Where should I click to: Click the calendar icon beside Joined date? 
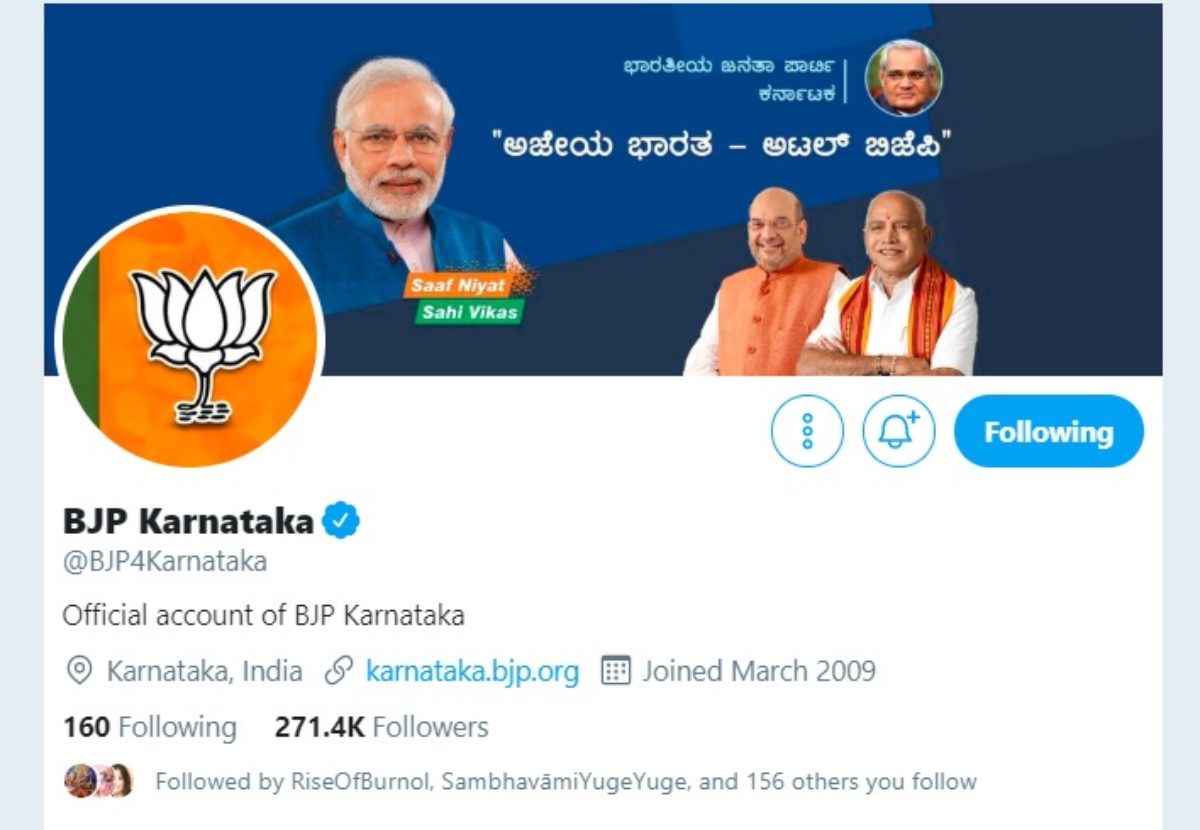pos(615,670)
